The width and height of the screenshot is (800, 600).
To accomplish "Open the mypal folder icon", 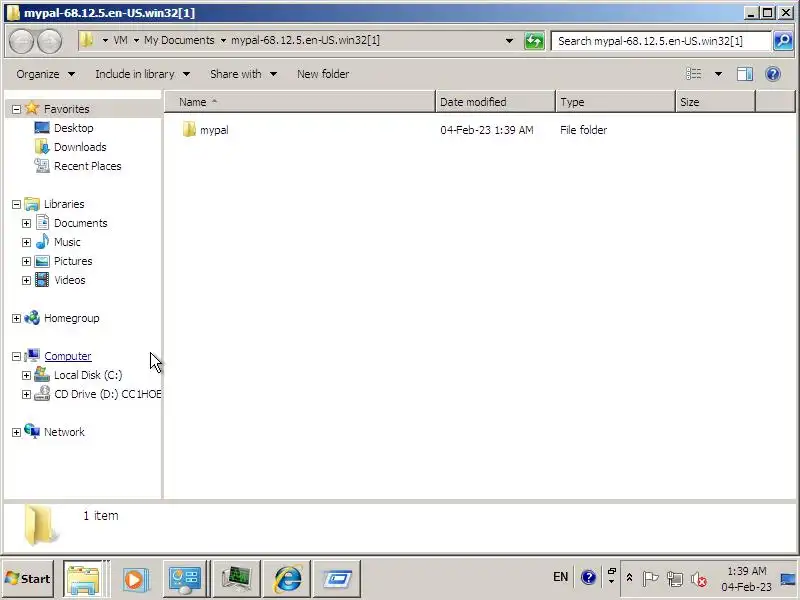I will [x=189, y=130].
